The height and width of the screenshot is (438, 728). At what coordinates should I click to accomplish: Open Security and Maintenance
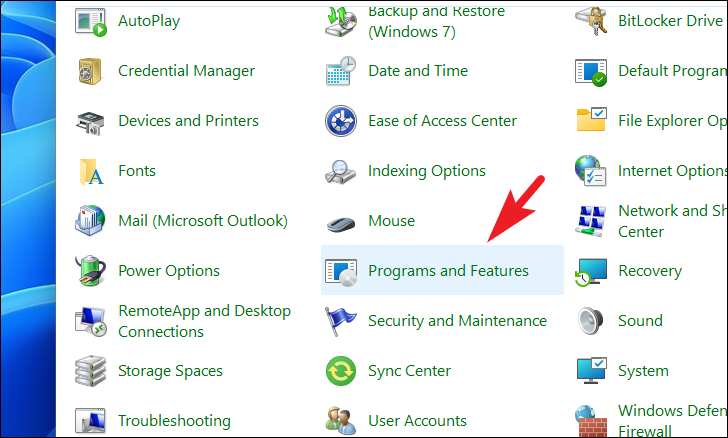coord(457,321)
